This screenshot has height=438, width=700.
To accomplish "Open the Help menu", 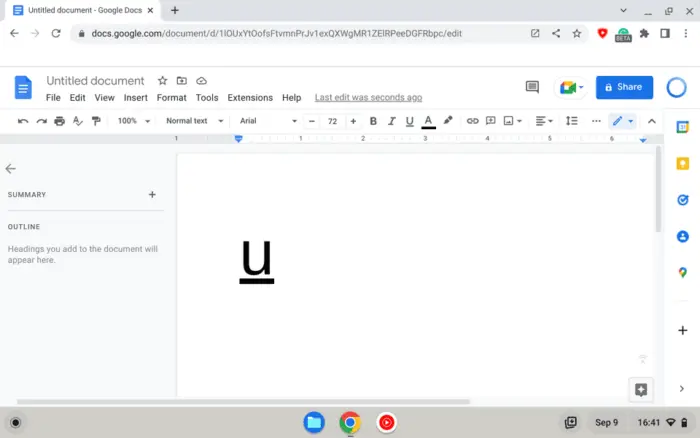I will (292, 98).
